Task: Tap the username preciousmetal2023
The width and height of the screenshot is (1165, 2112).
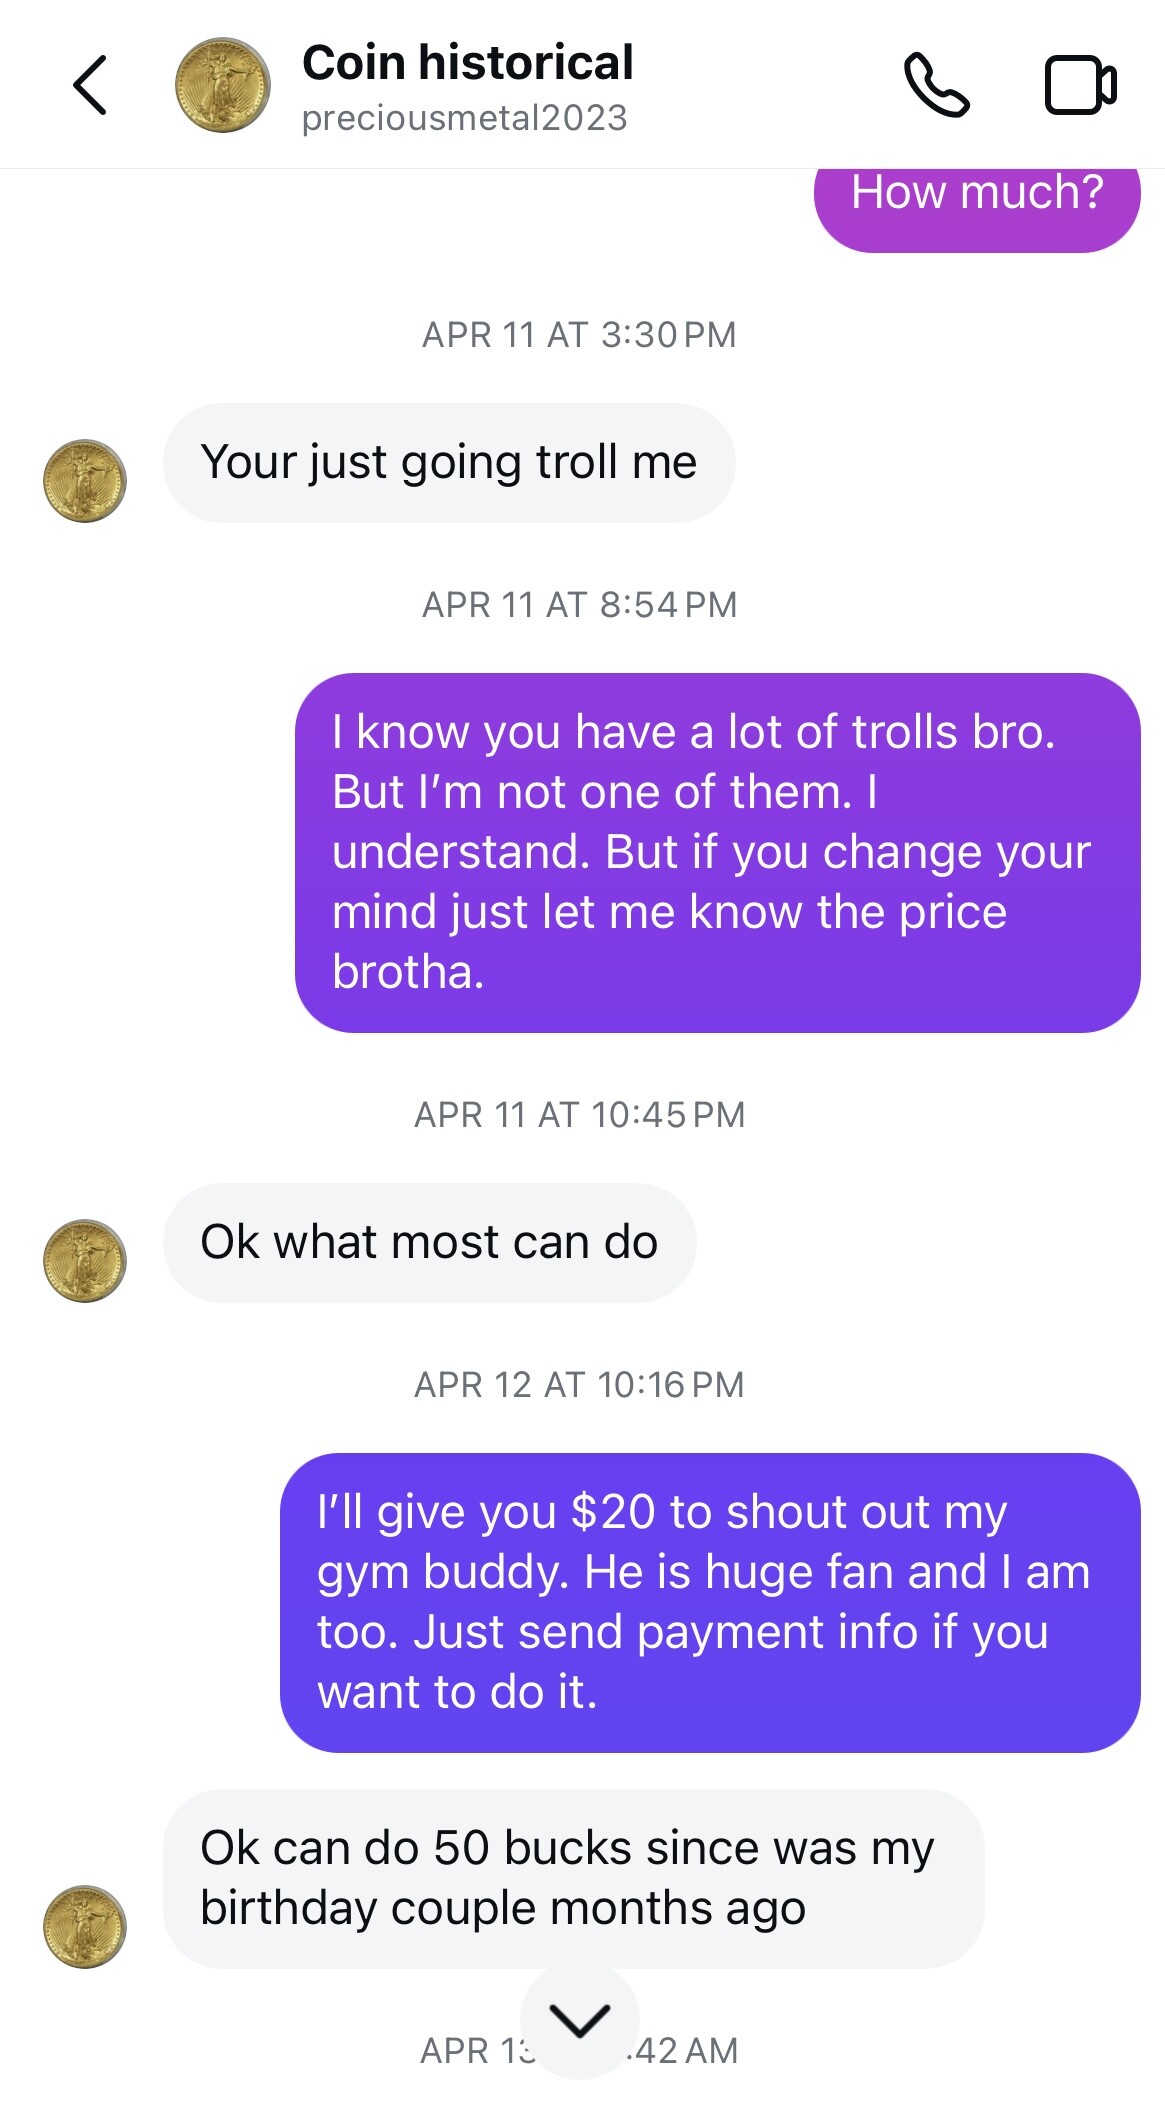Action: 464,118
